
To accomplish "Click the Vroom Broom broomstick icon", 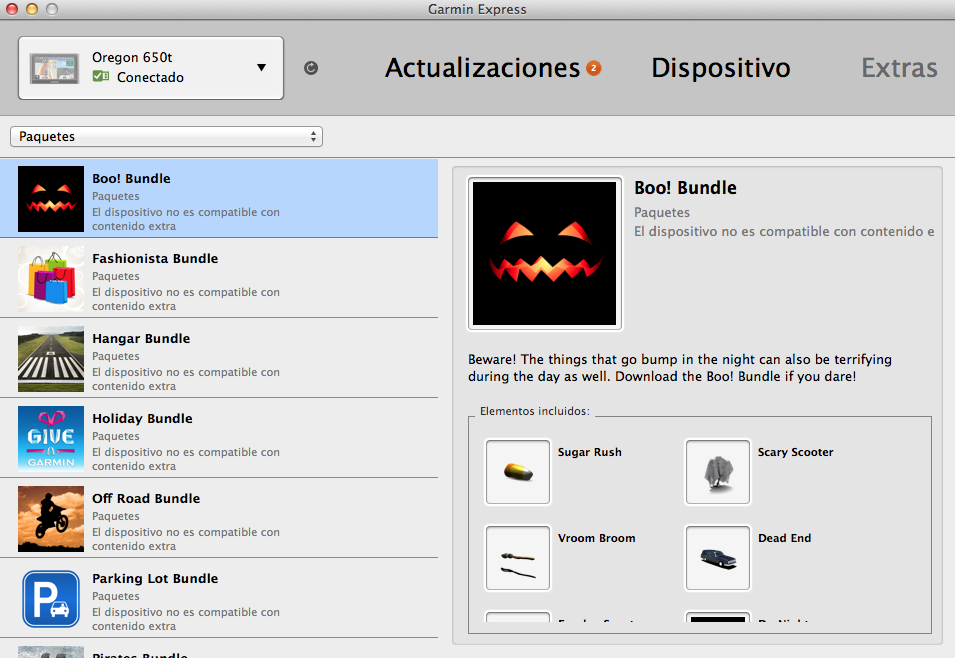I will [518, 558].
